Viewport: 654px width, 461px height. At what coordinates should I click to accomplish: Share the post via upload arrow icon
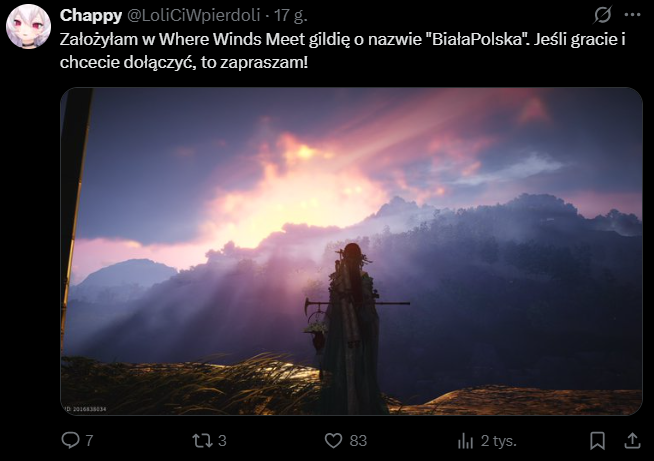tap(632, 441)
